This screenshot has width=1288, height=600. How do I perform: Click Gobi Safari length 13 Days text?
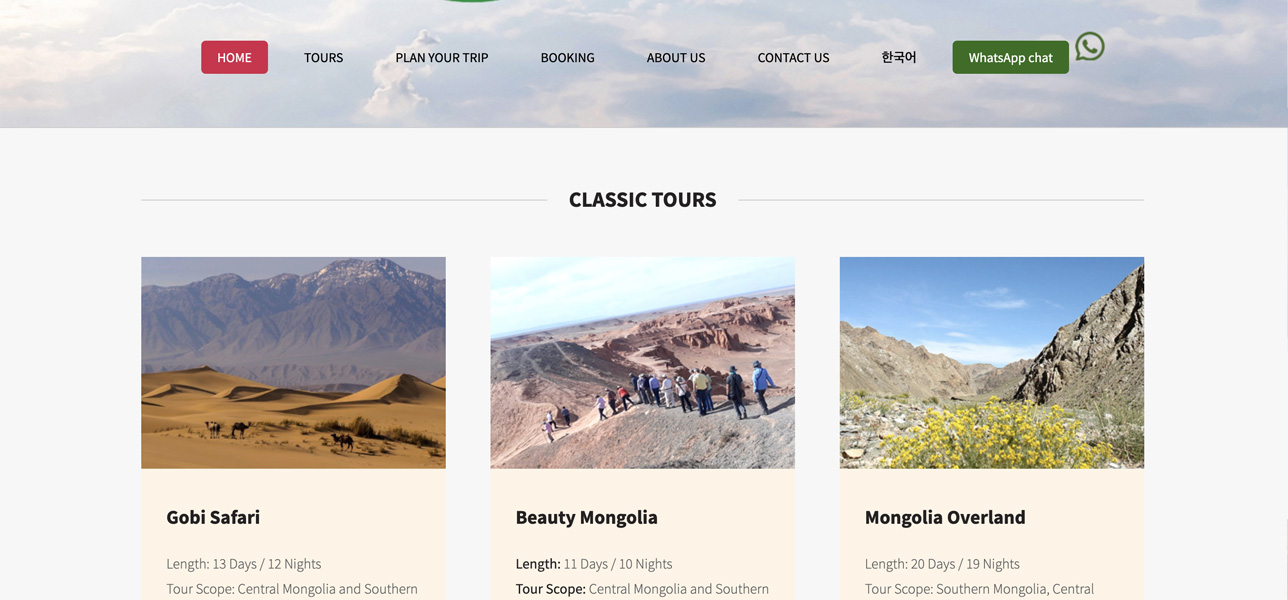coord(243,563)
